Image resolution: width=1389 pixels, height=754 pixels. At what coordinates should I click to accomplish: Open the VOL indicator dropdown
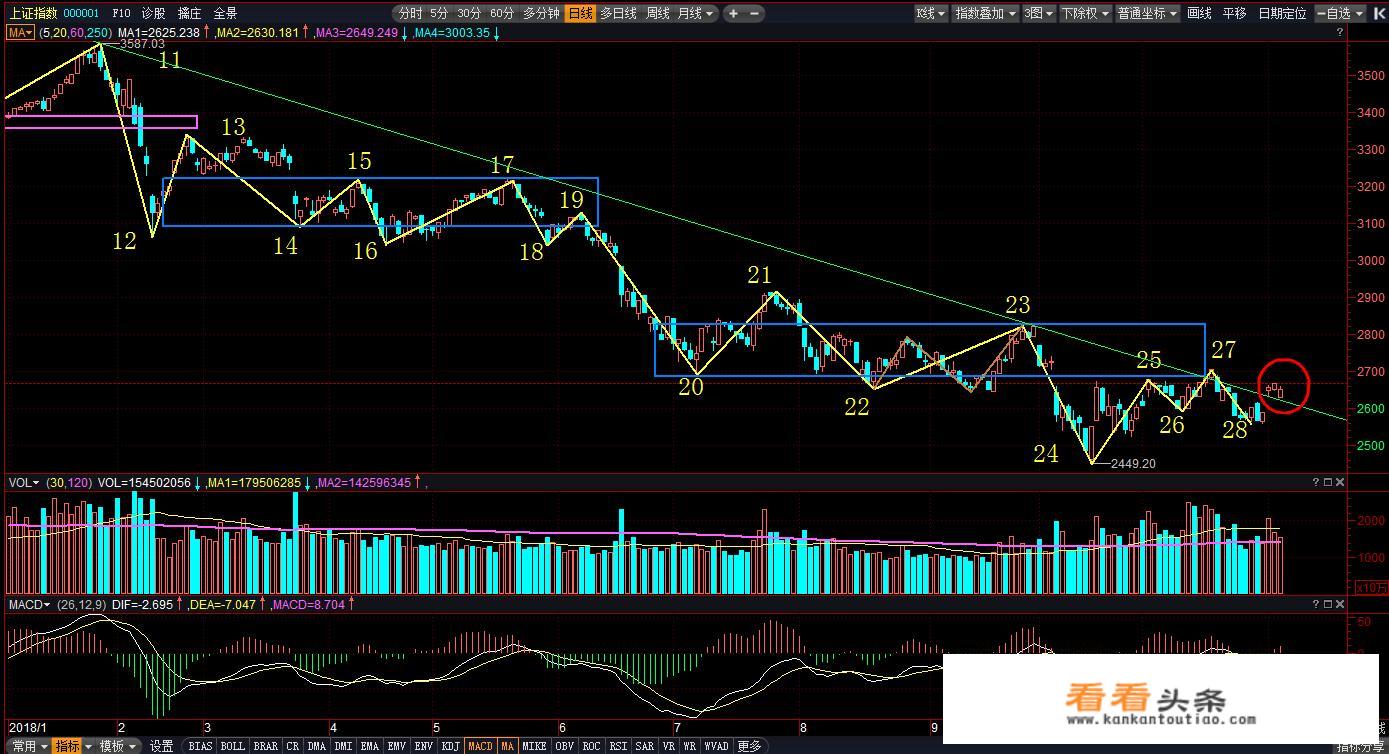click(24, 482)
